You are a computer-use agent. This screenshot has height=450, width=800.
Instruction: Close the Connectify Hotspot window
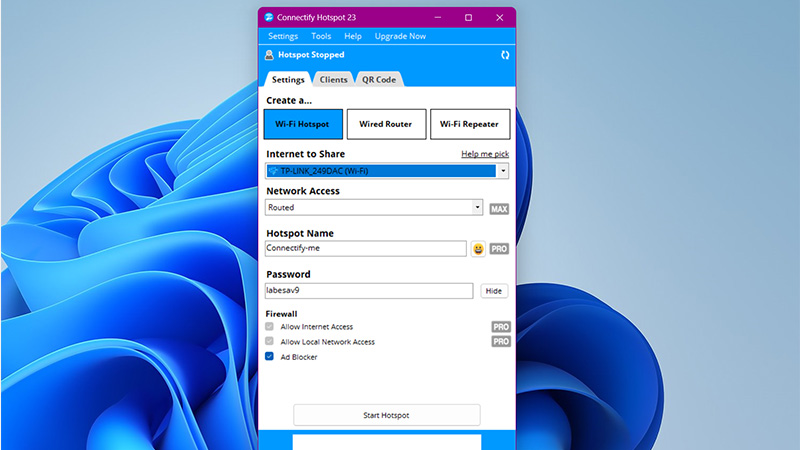point(499,17)
